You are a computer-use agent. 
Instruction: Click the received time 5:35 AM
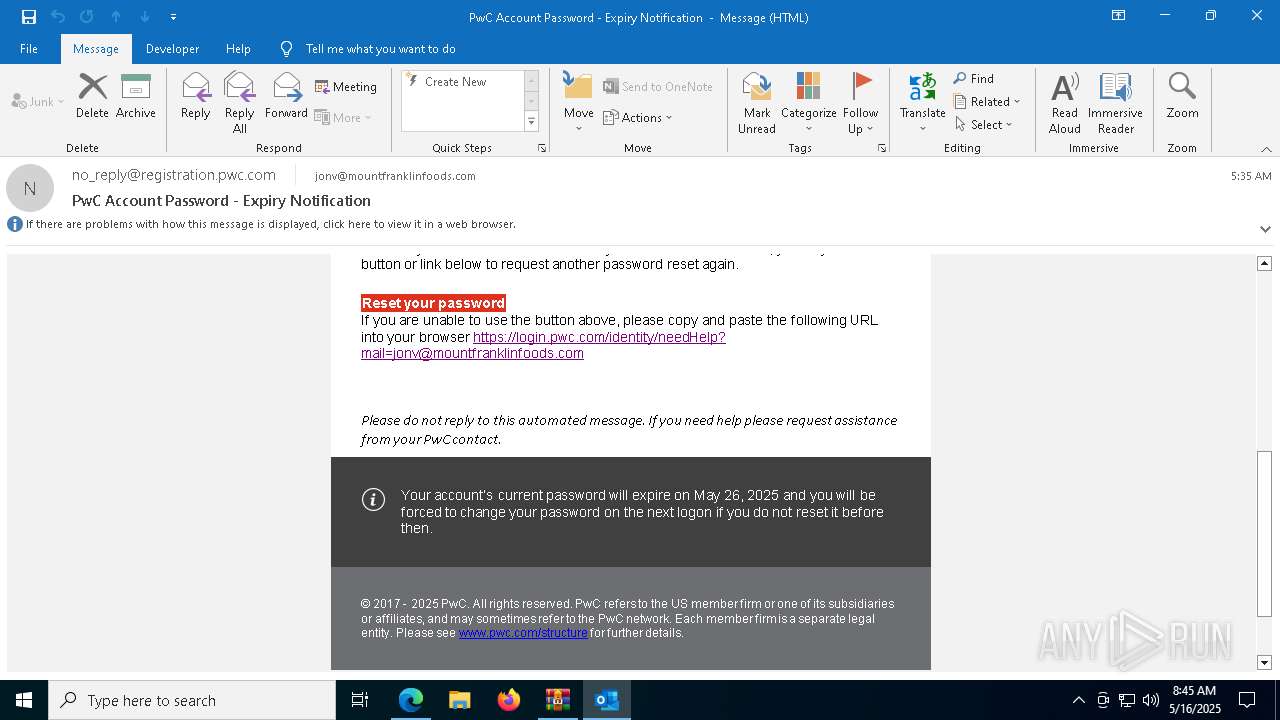(x=1251, y=176)
